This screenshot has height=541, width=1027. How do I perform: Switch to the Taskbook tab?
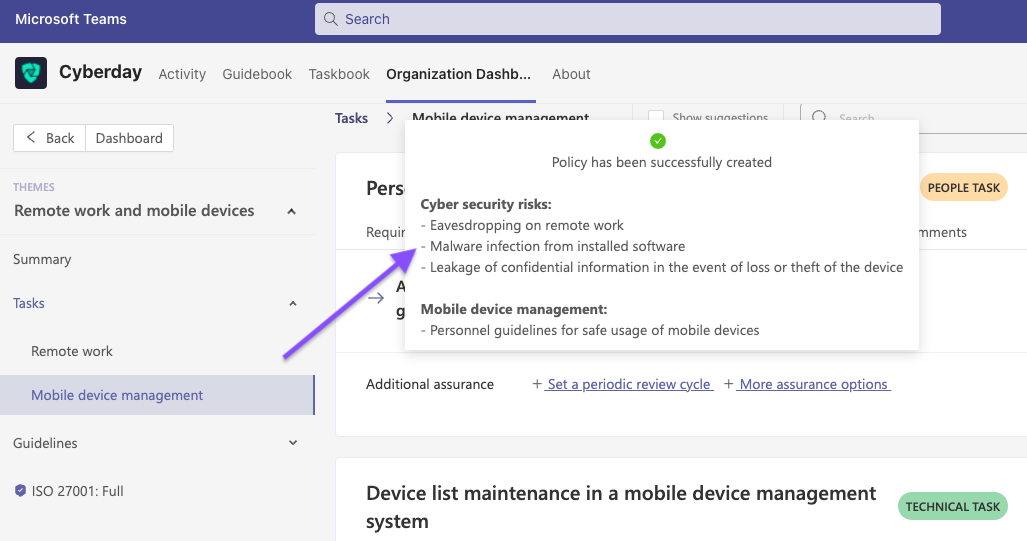click(x=339, y=74)
